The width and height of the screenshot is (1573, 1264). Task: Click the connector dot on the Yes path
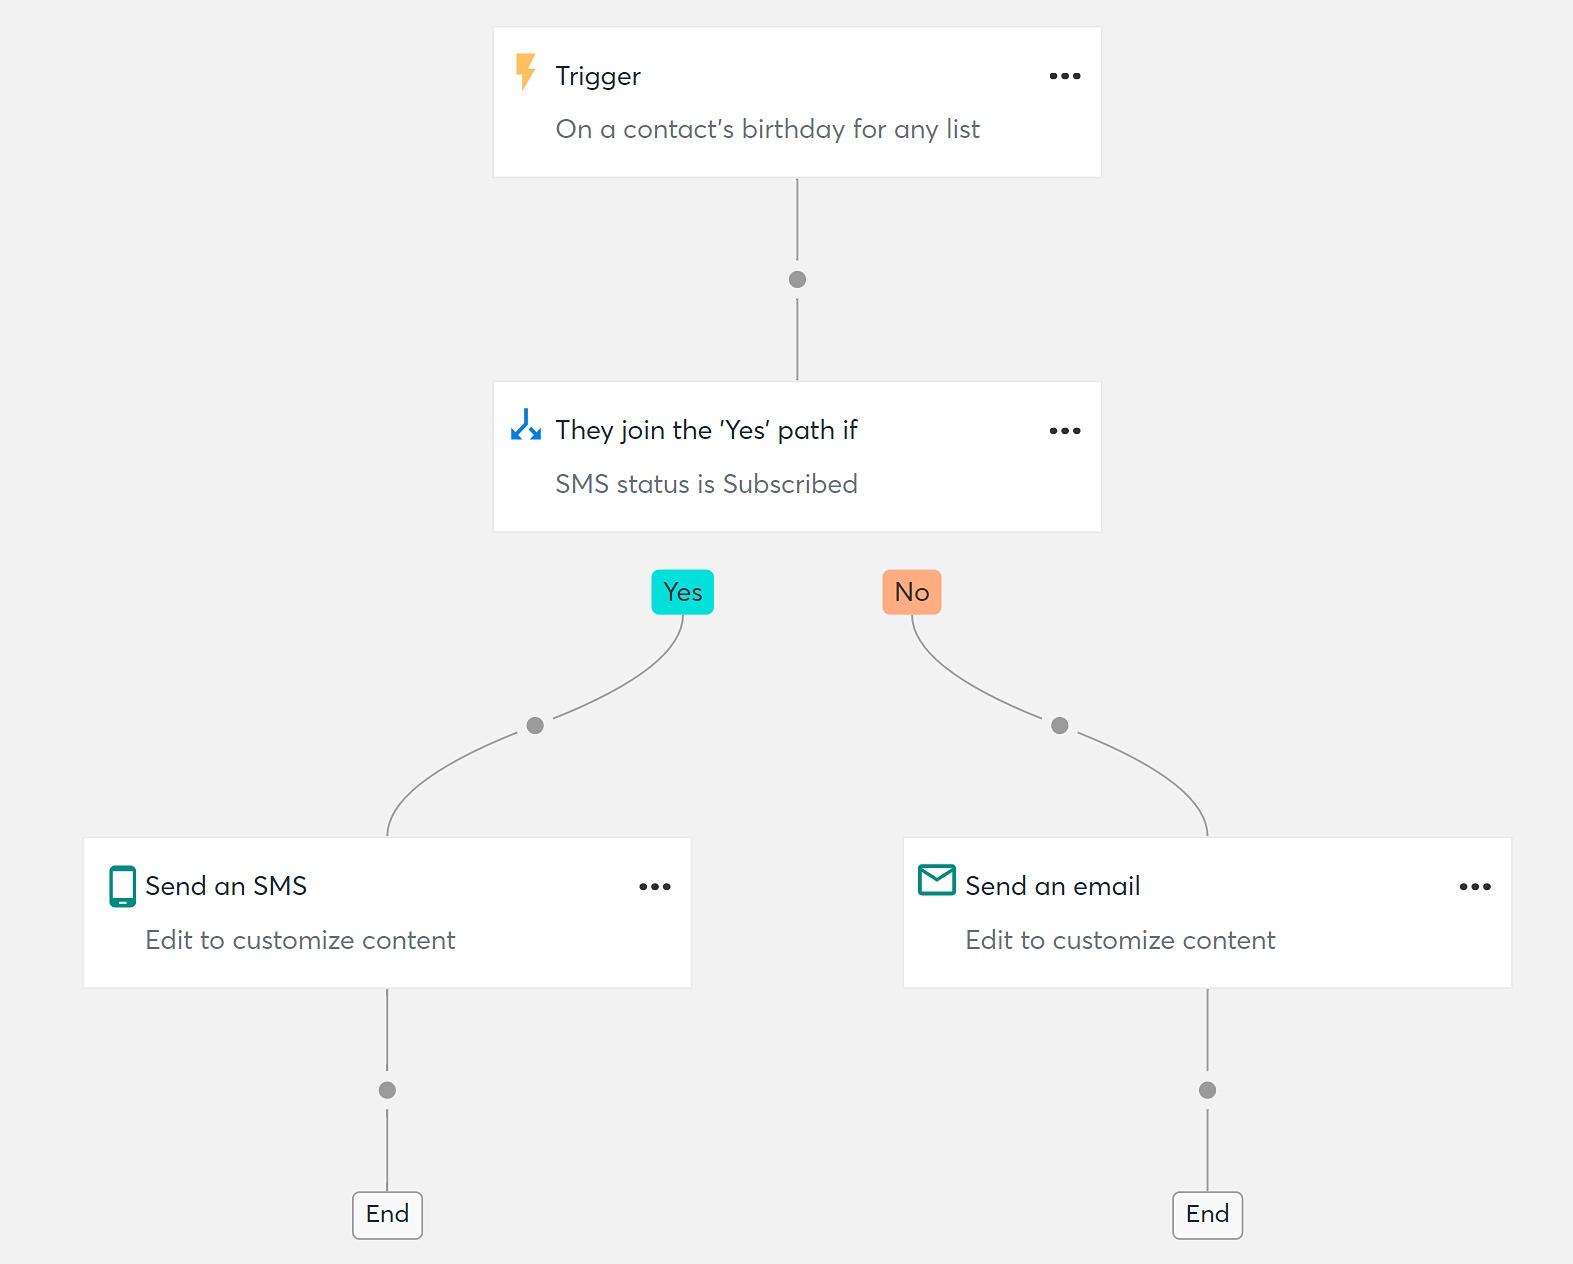click(x=535, y=726)
